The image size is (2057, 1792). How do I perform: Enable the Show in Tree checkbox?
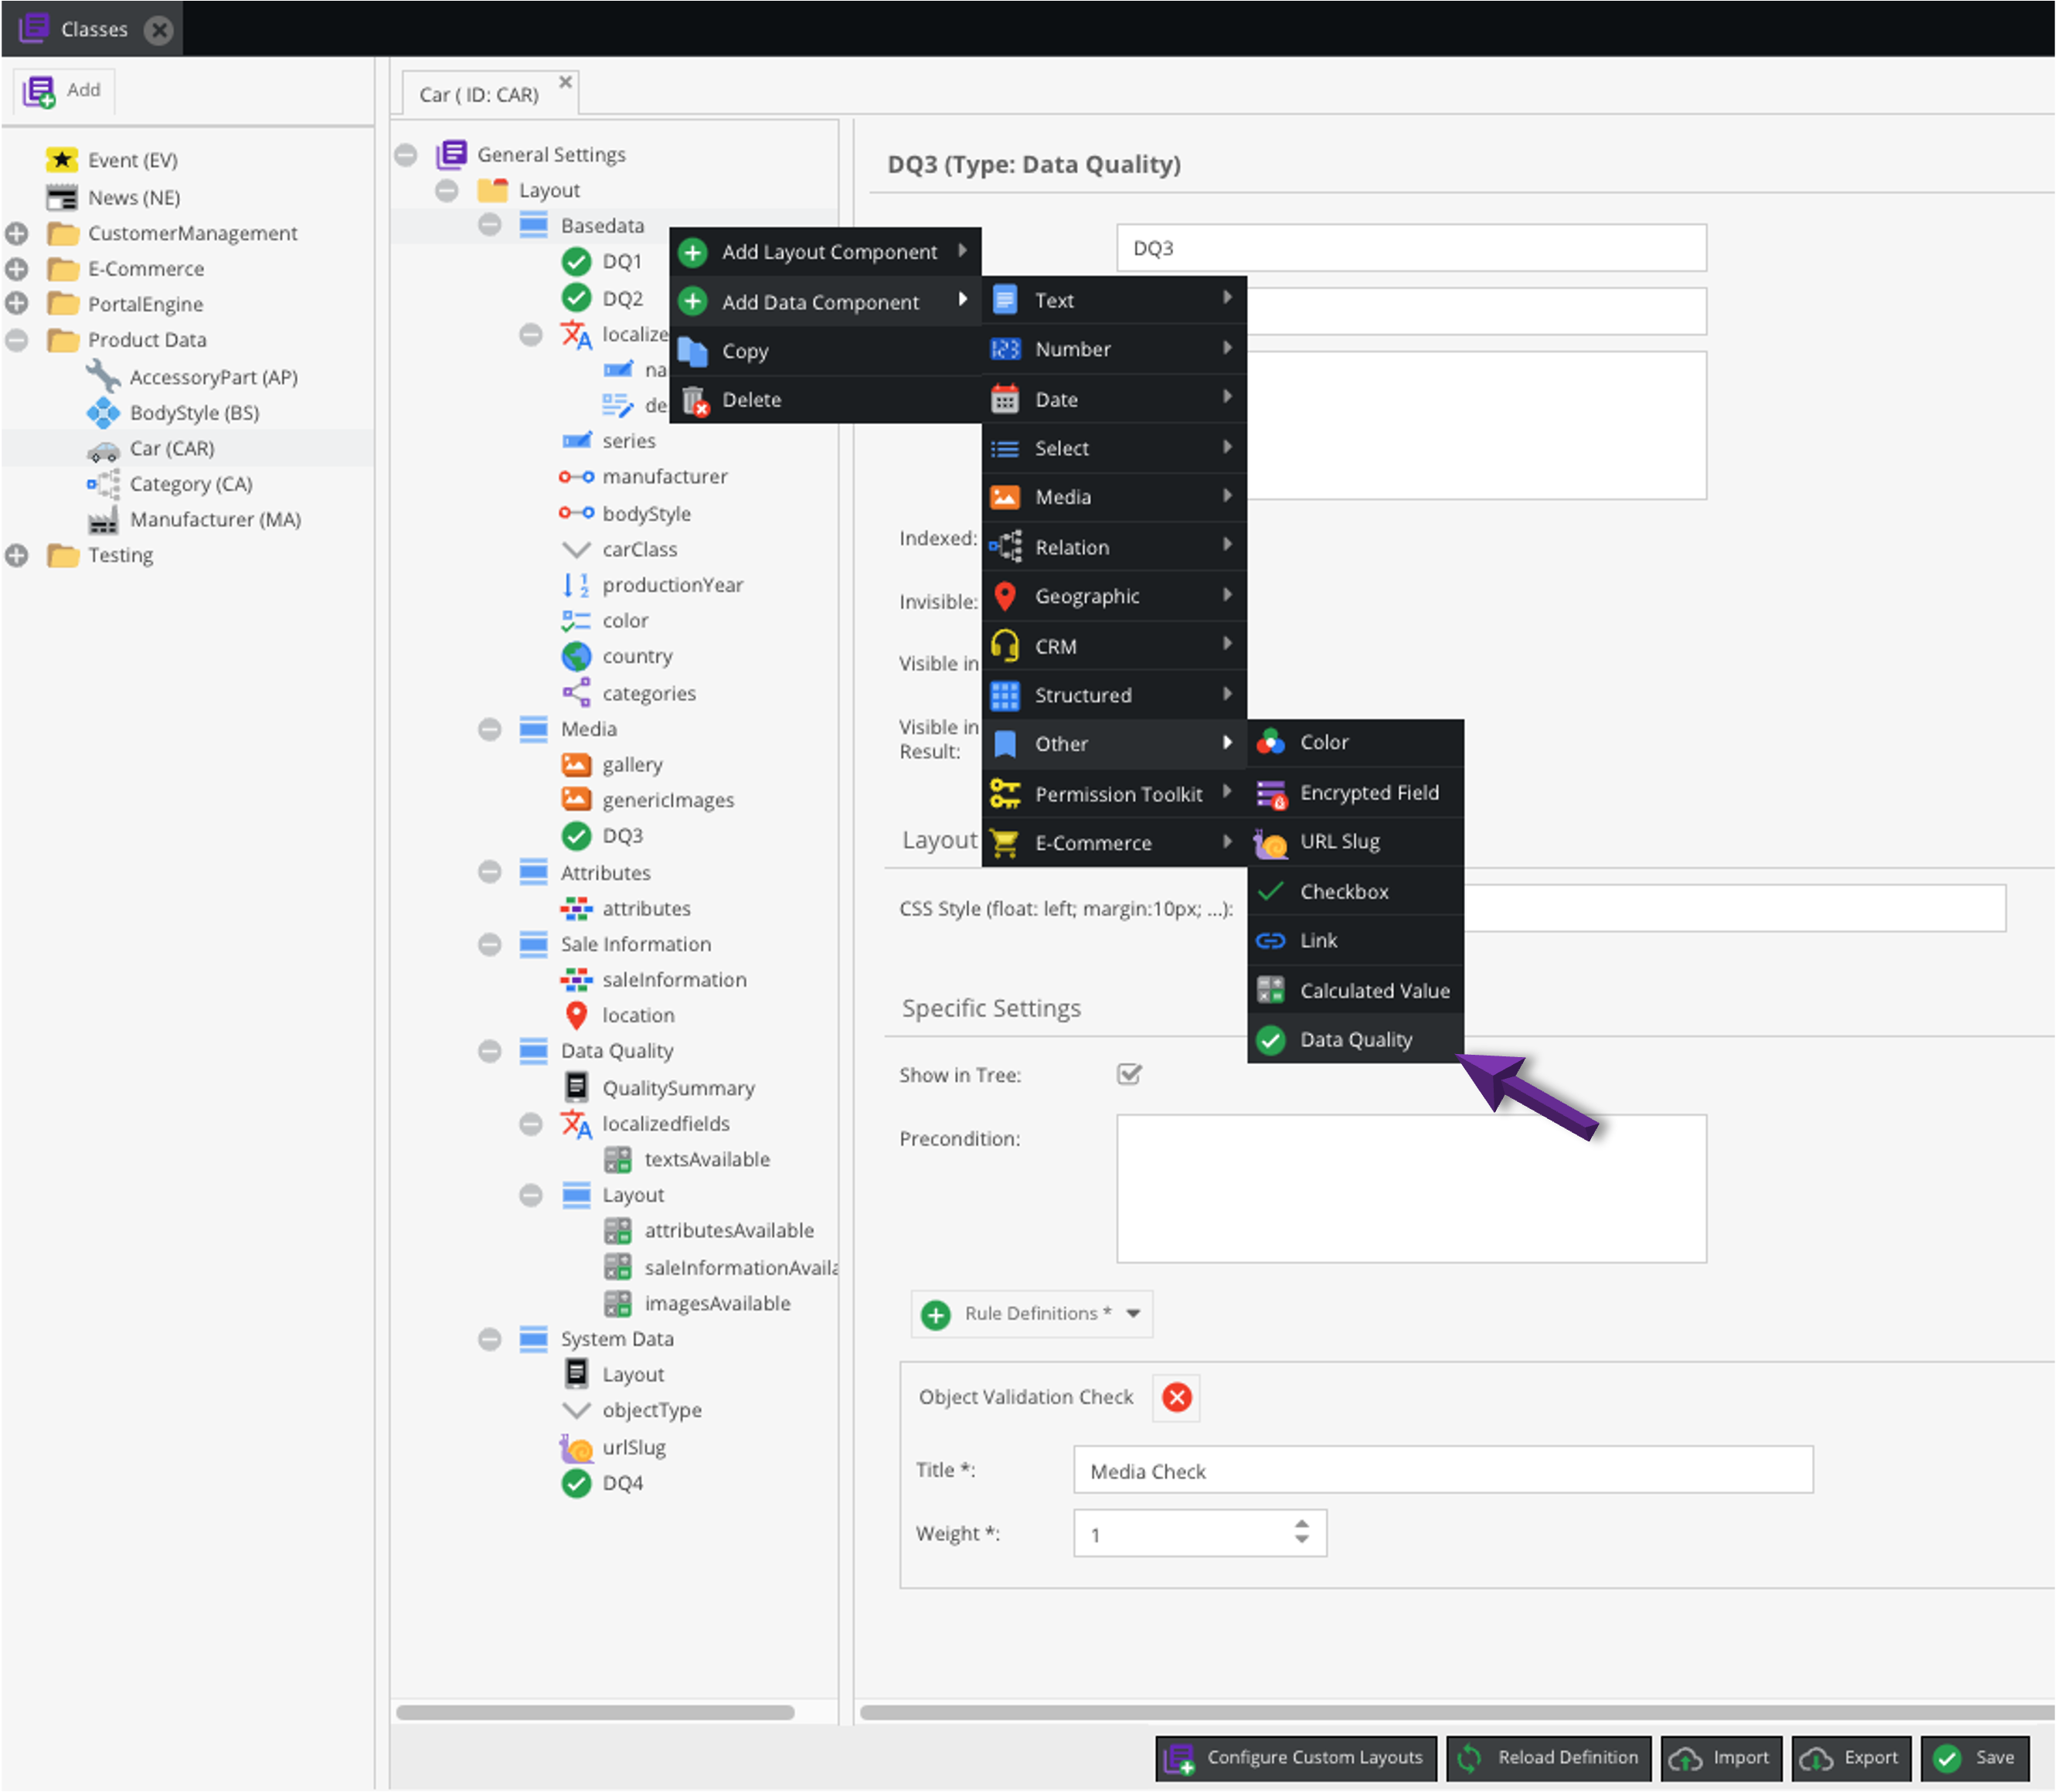pos(1130,1074)
